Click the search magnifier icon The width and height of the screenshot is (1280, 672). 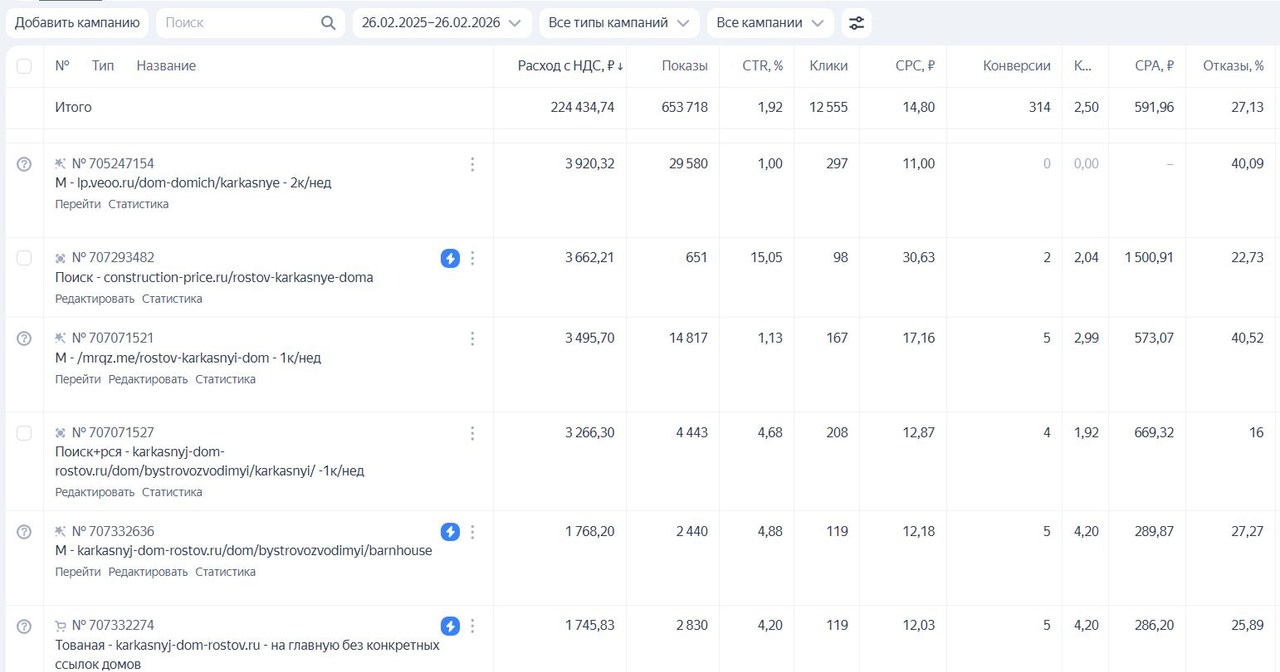tap(328, 23)
